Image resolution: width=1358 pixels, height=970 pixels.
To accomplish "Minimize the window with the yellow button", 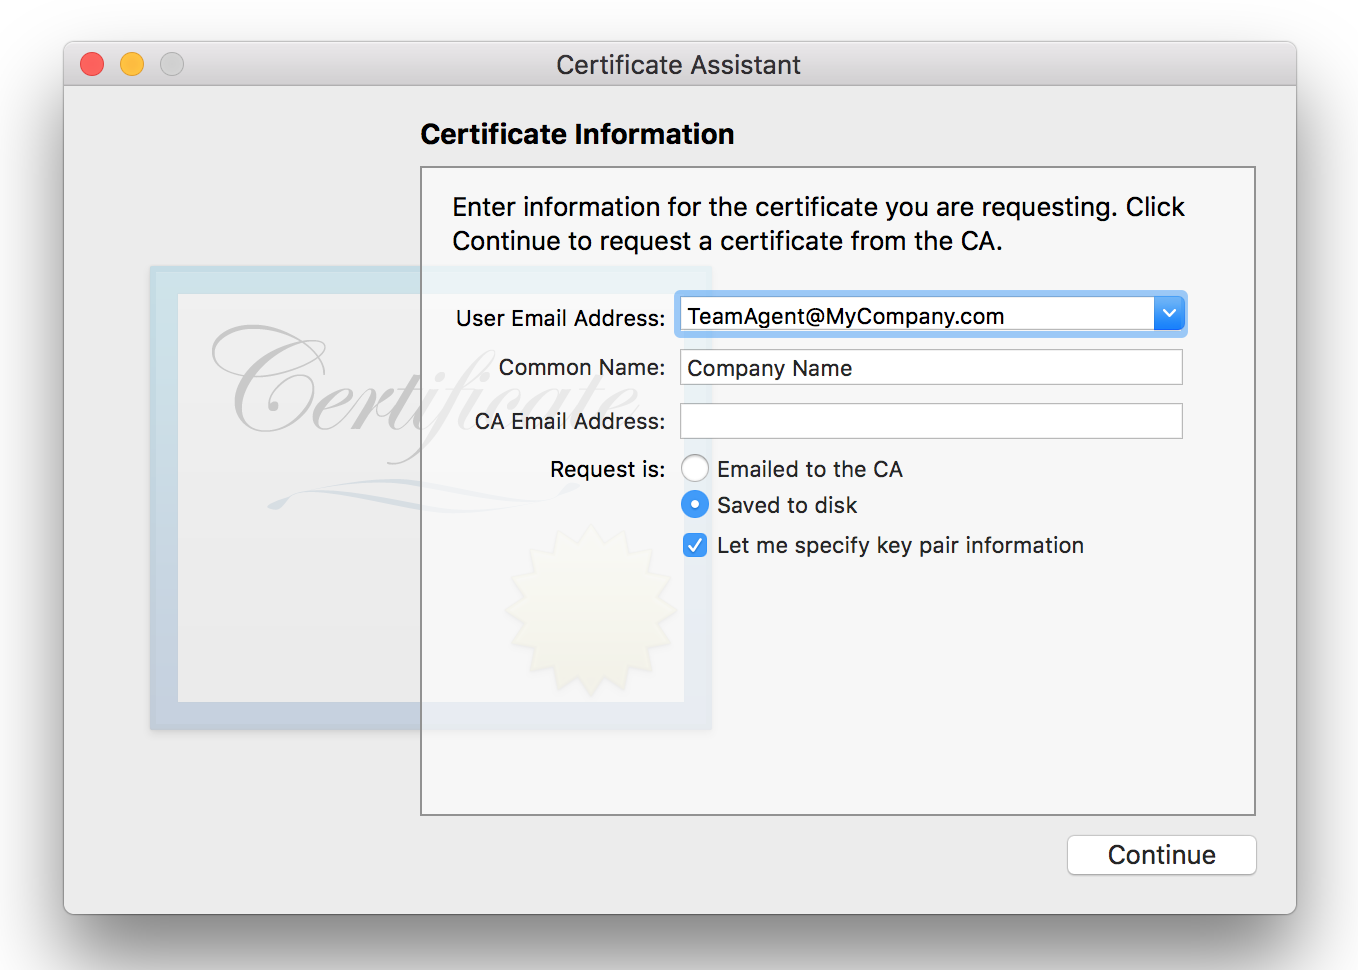I will (132, 64).
